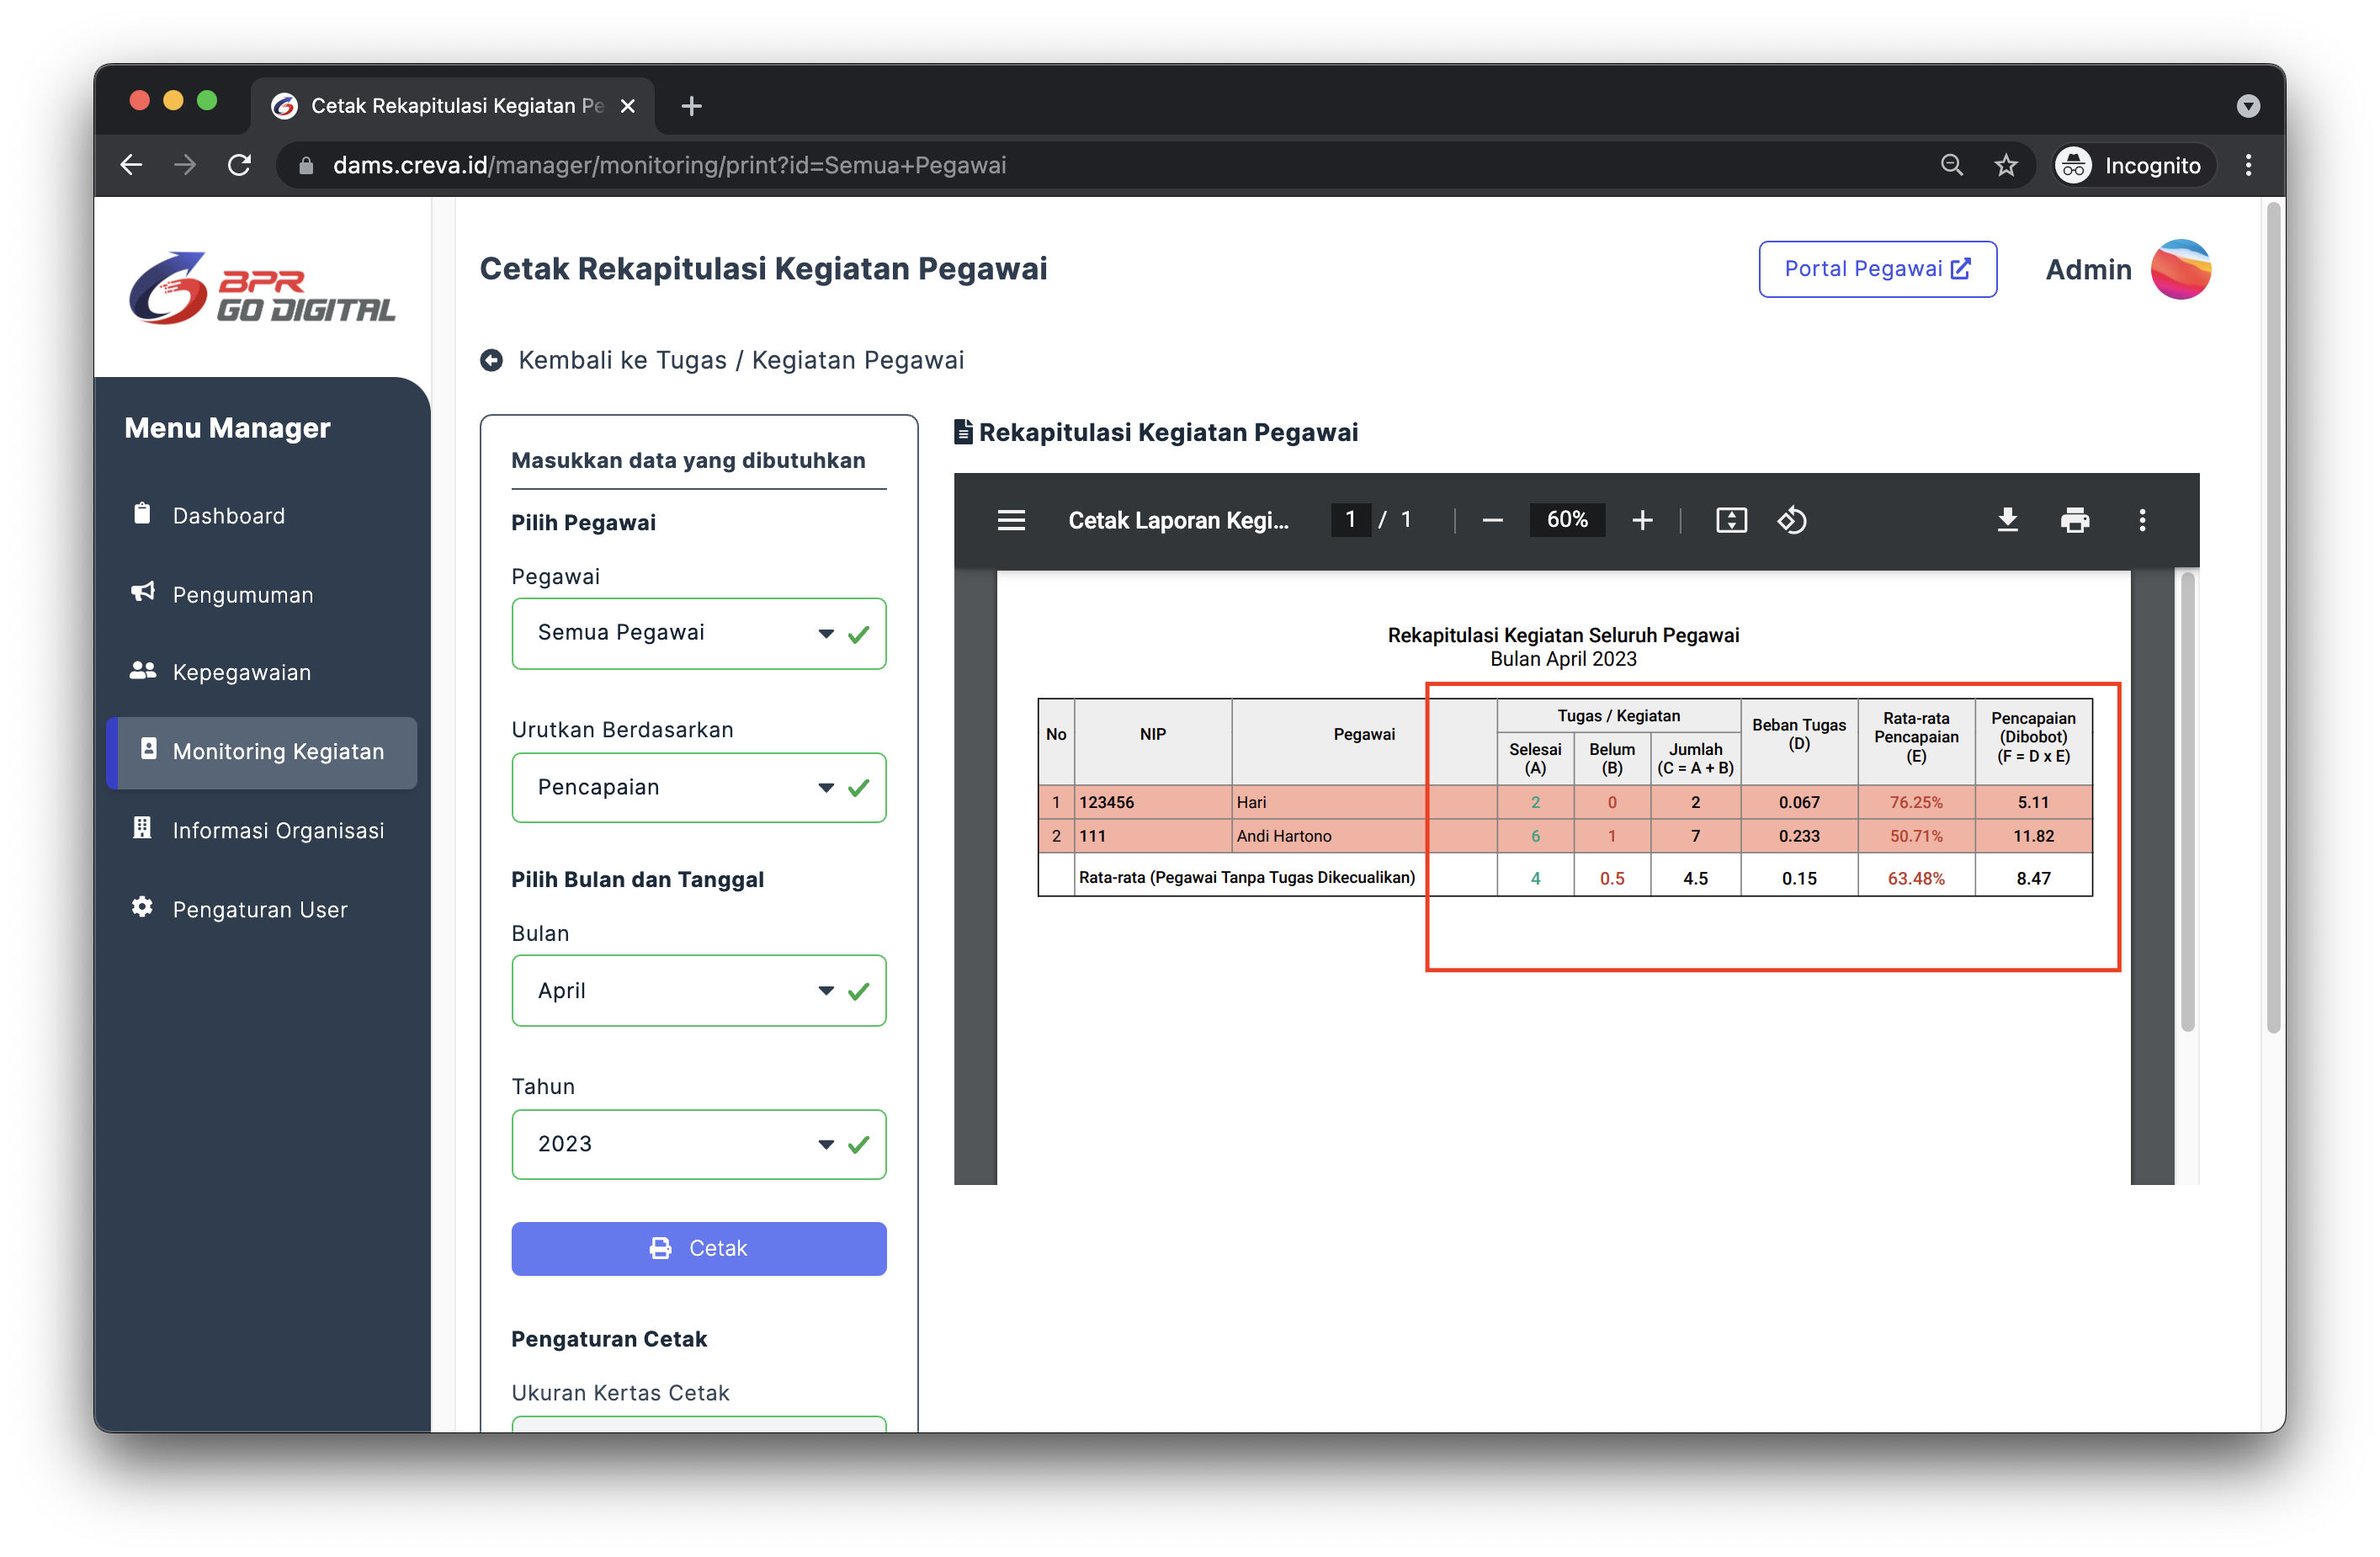The height and width of the screenshot is (1557, 2380).
Task: Click the site lock icon in address bar
Action: coord(306,166)
